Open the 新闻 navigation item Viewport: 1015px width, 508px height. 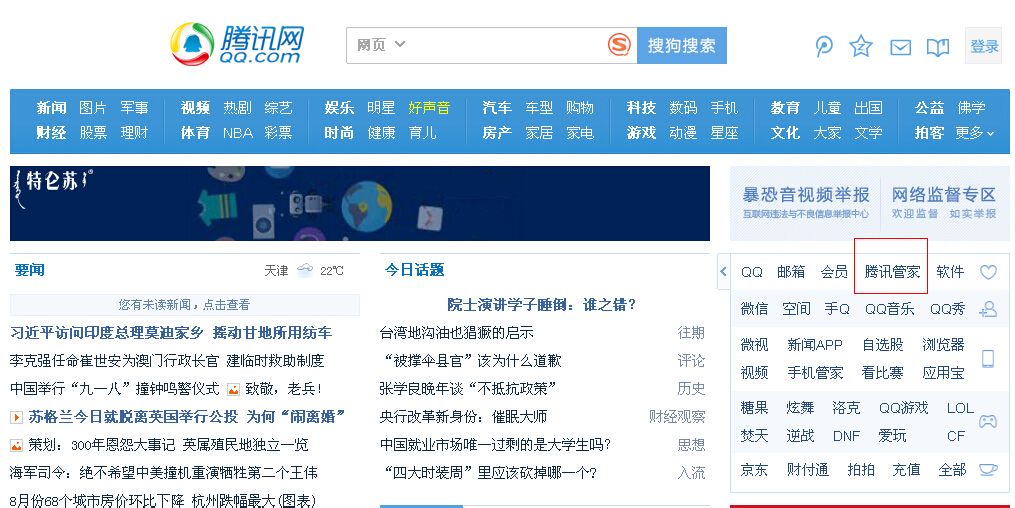tap(51, 107)
